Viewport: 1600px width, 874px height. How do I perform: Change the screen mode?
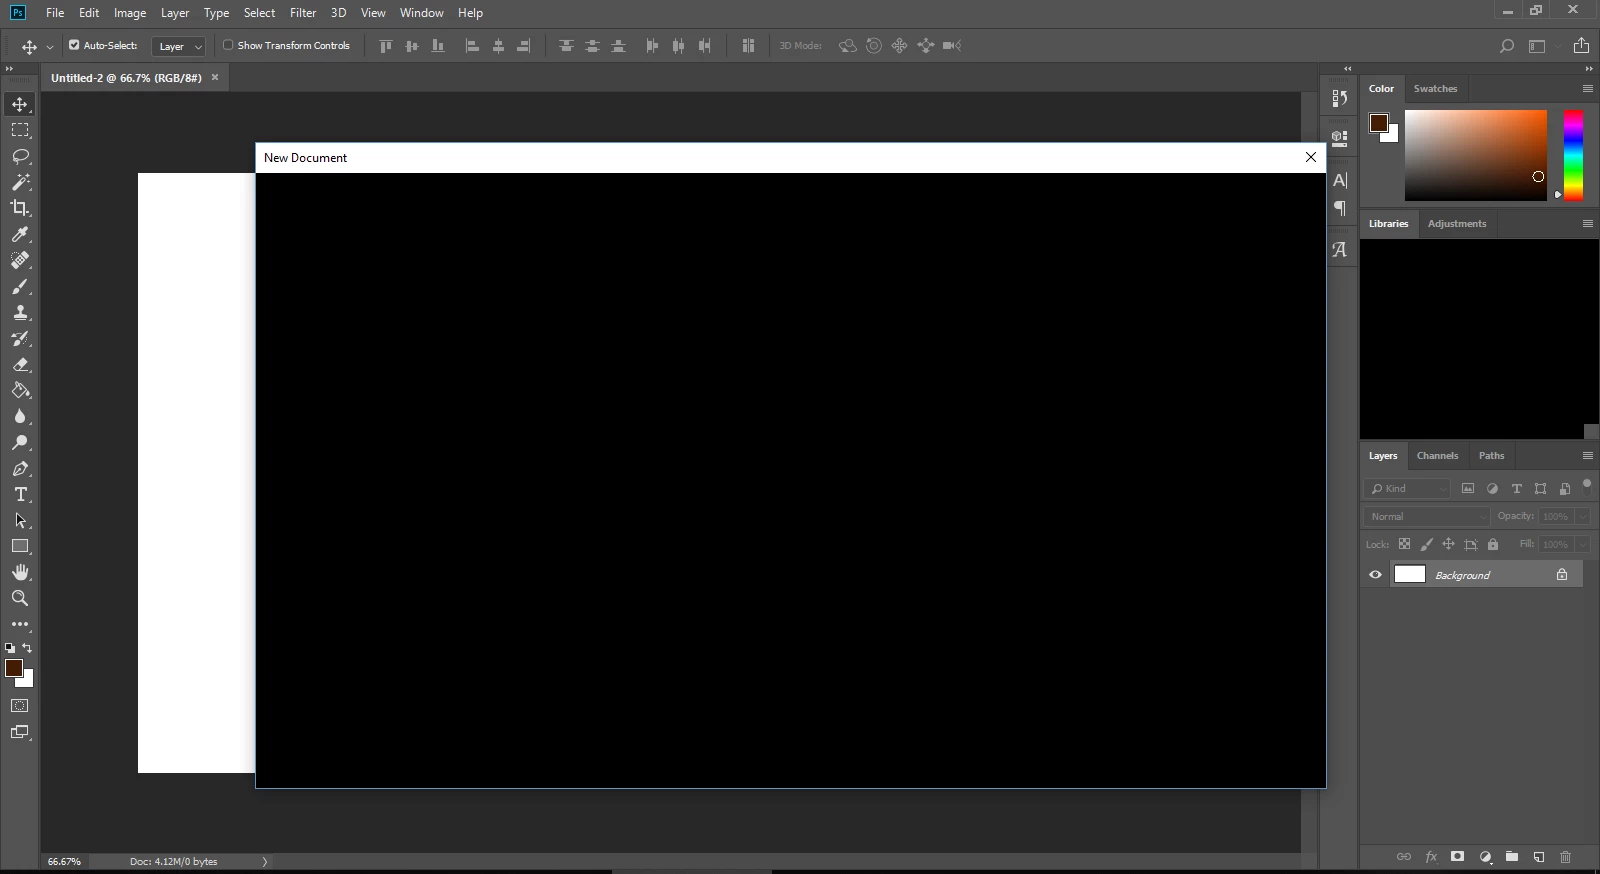pos(20,732)
